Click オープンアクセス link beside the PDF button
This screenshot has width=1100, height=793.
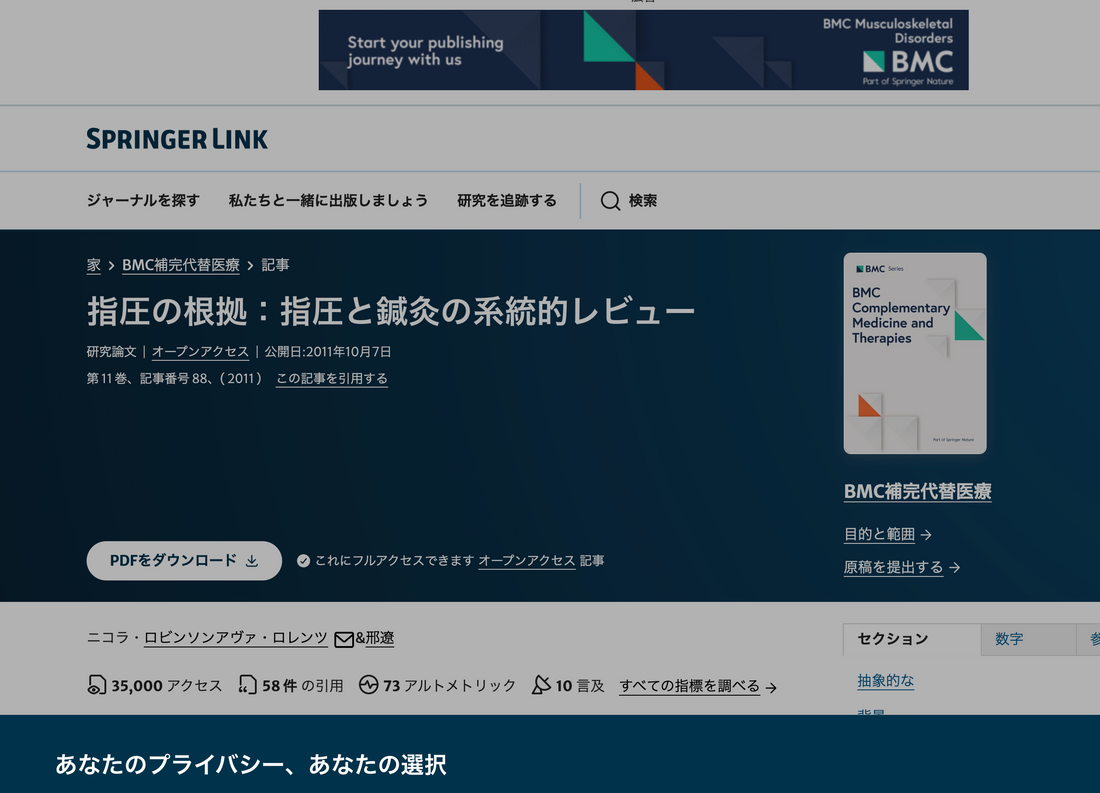[x=527, y=561]
